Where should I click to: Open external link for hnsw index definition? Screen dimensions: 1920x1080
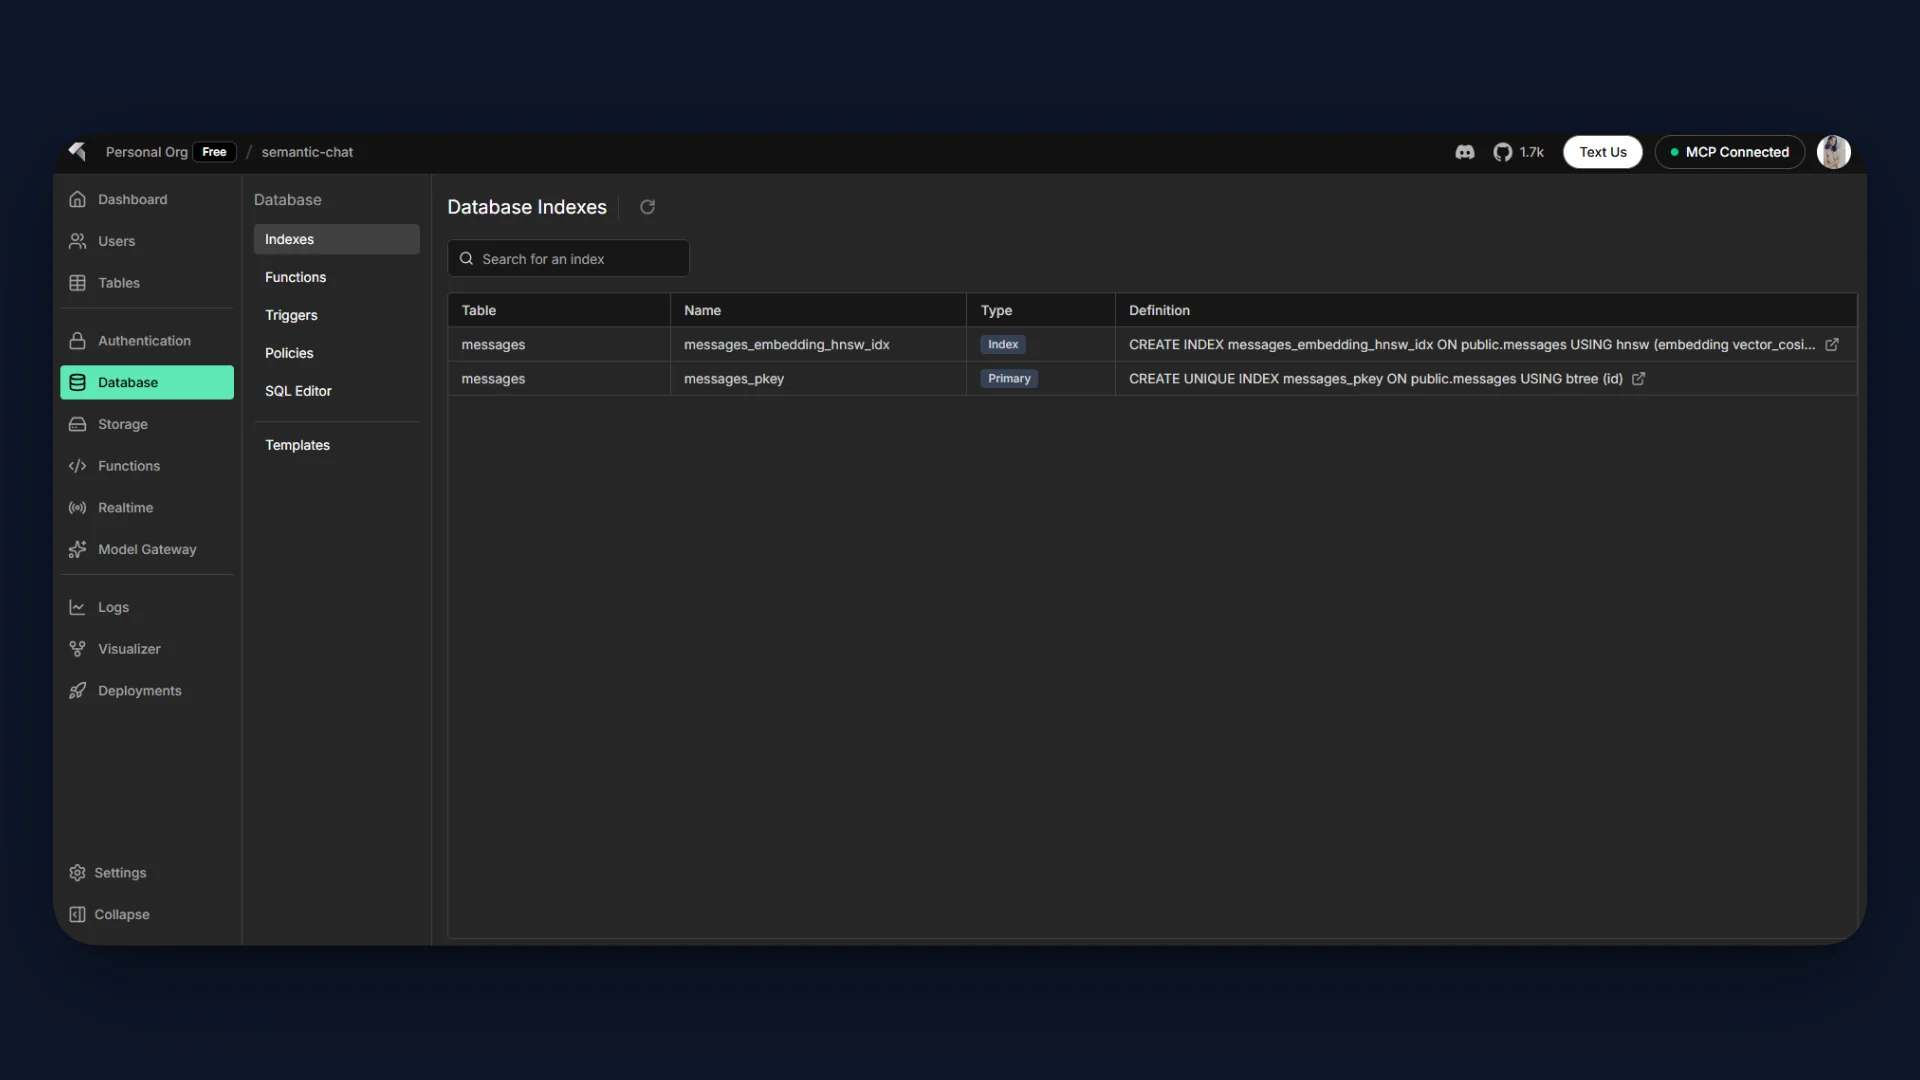pyautogui.click(x=1831, y=345)
